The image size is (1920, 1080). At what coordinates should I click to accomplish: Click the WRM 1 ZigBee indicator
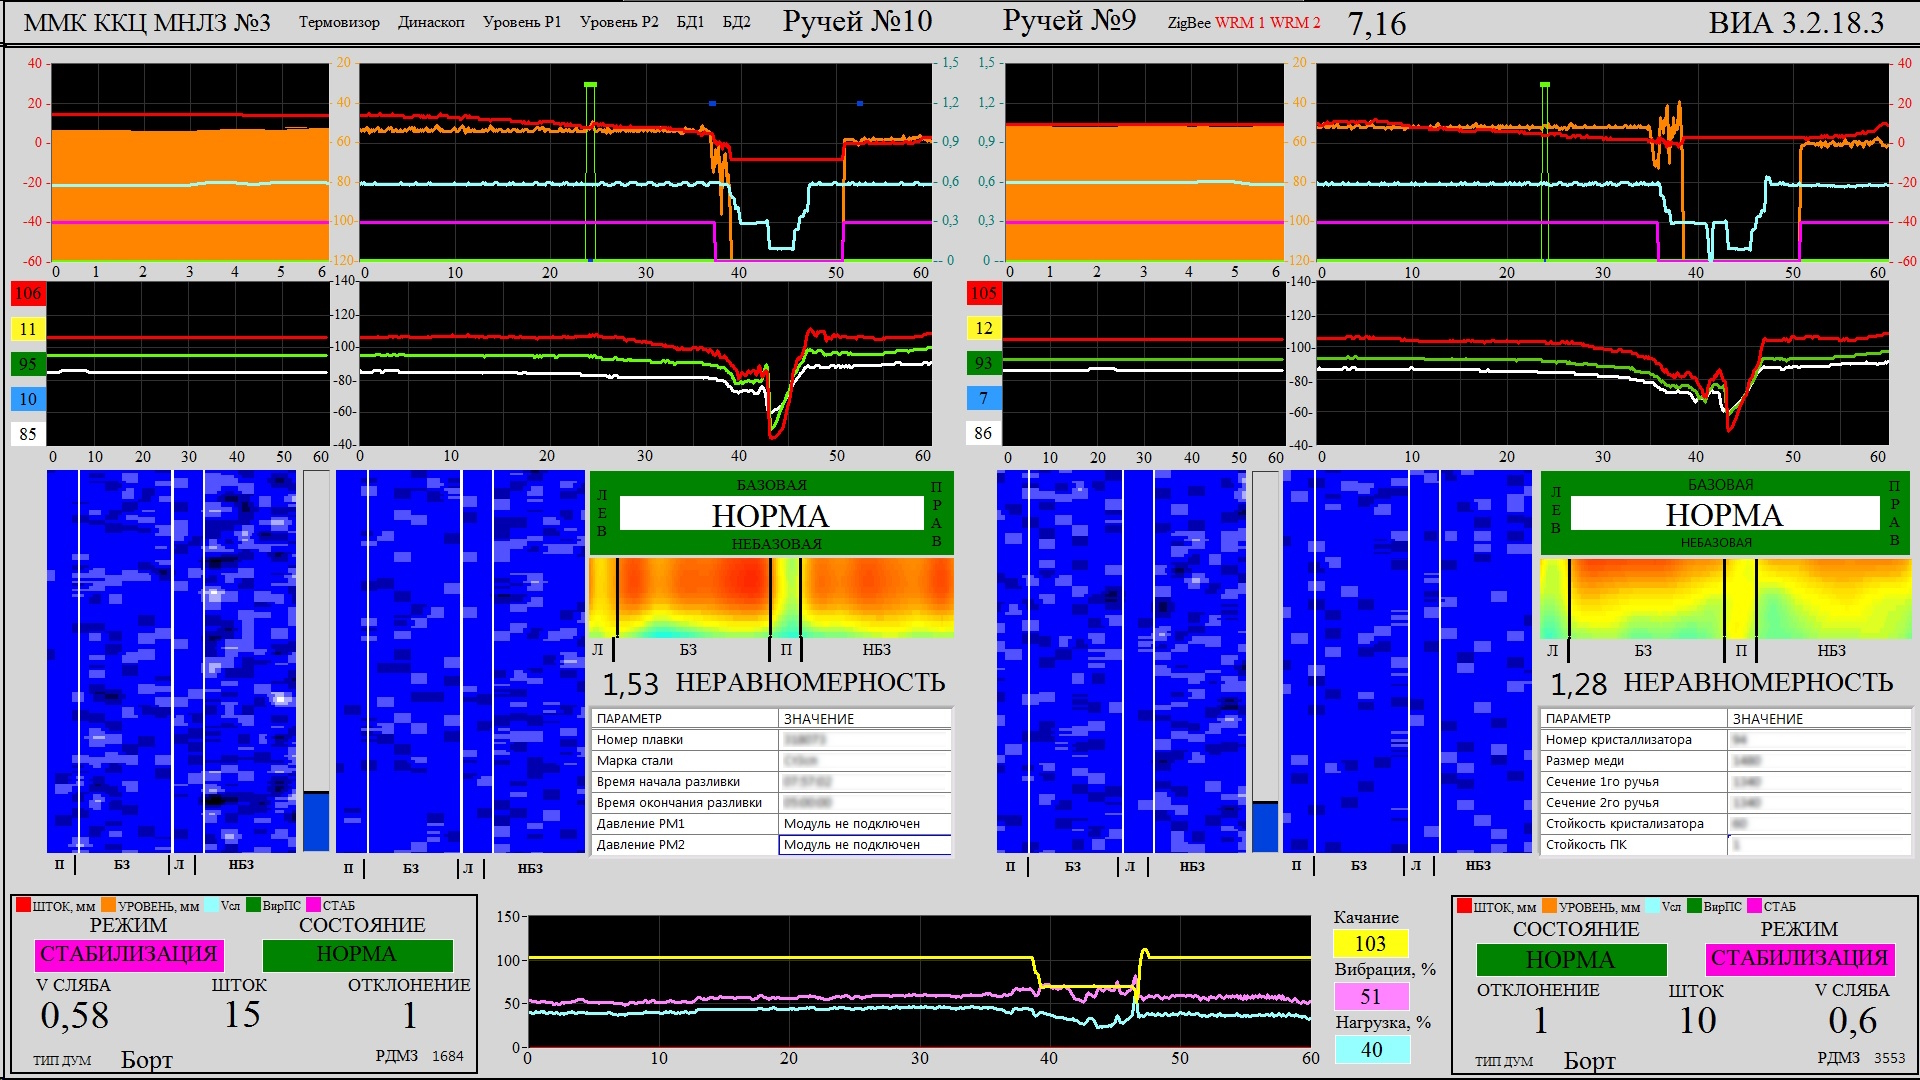coord(1240,22)
